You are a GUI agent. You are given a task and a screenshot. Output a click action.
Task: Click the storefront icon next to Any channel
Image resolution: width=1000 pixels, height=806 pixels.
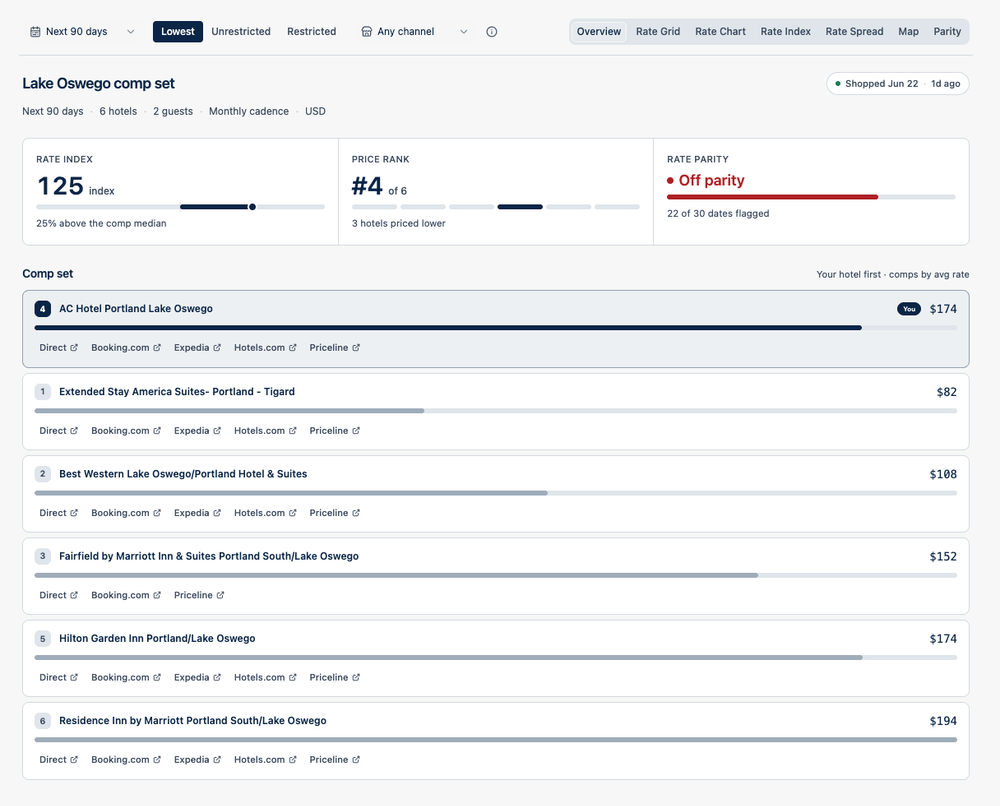367,31
